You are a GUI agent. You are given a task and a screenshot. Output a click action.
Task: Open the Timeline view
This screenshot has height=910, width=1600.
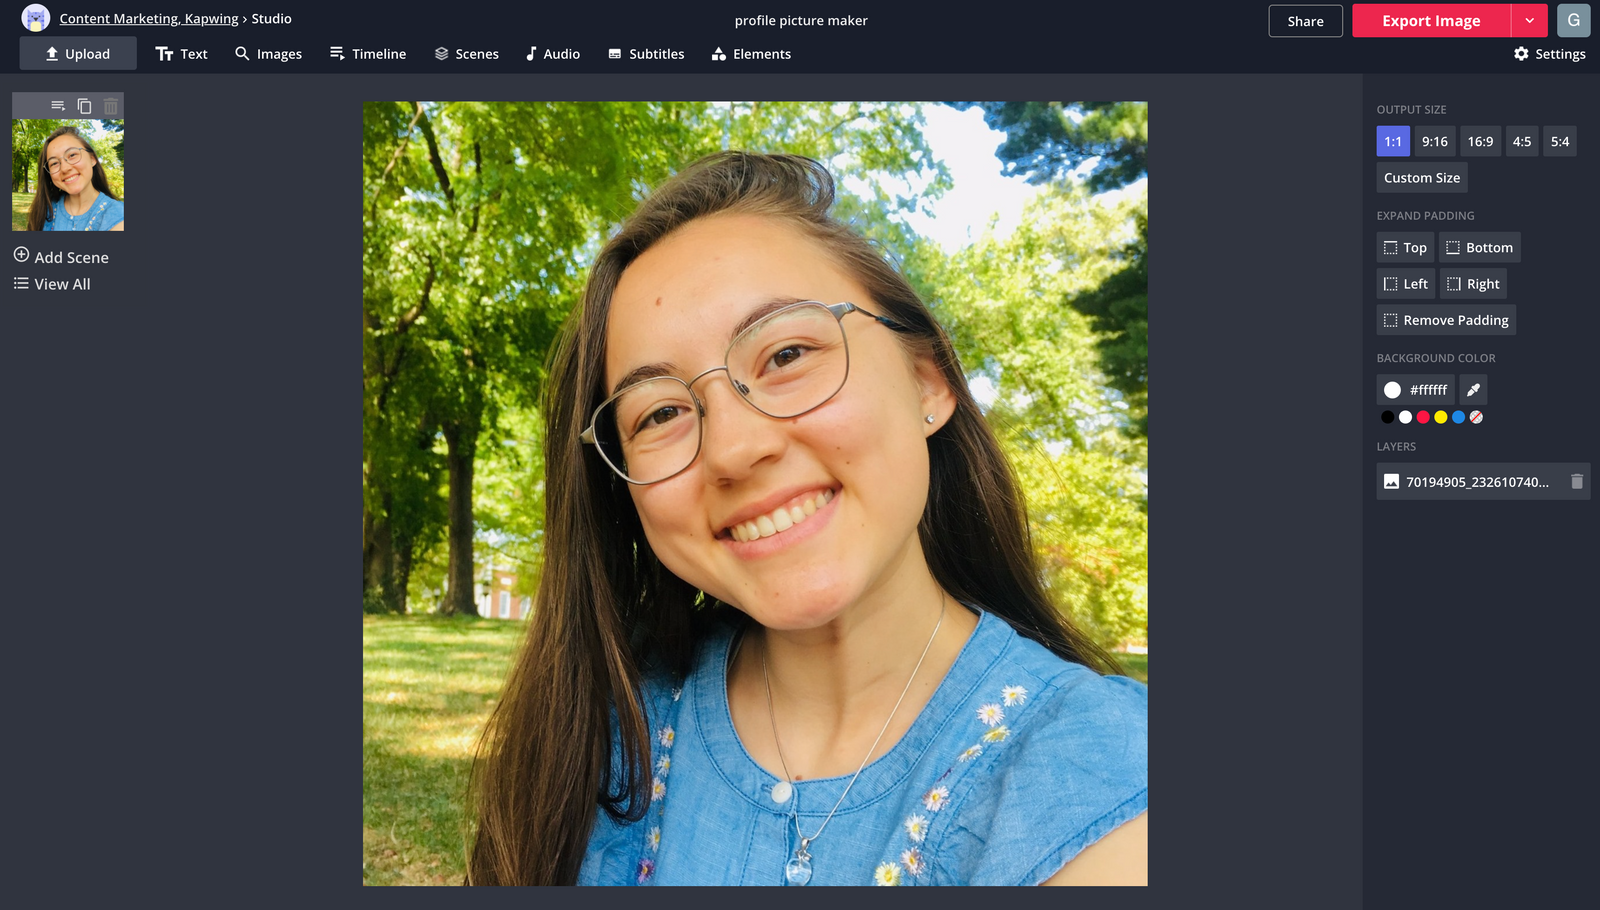point(368,54)
